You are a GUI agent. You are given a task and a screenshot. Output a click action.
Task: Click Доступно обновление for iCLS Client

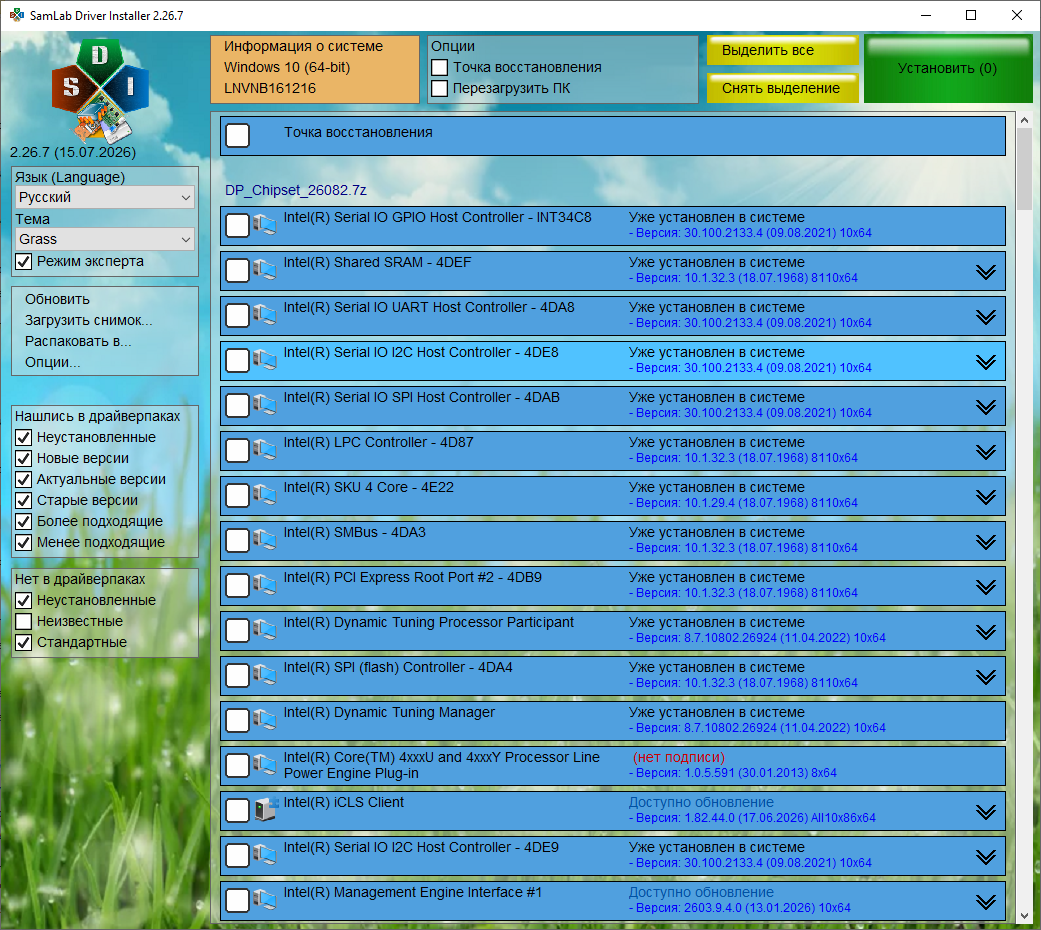point(701,803)
